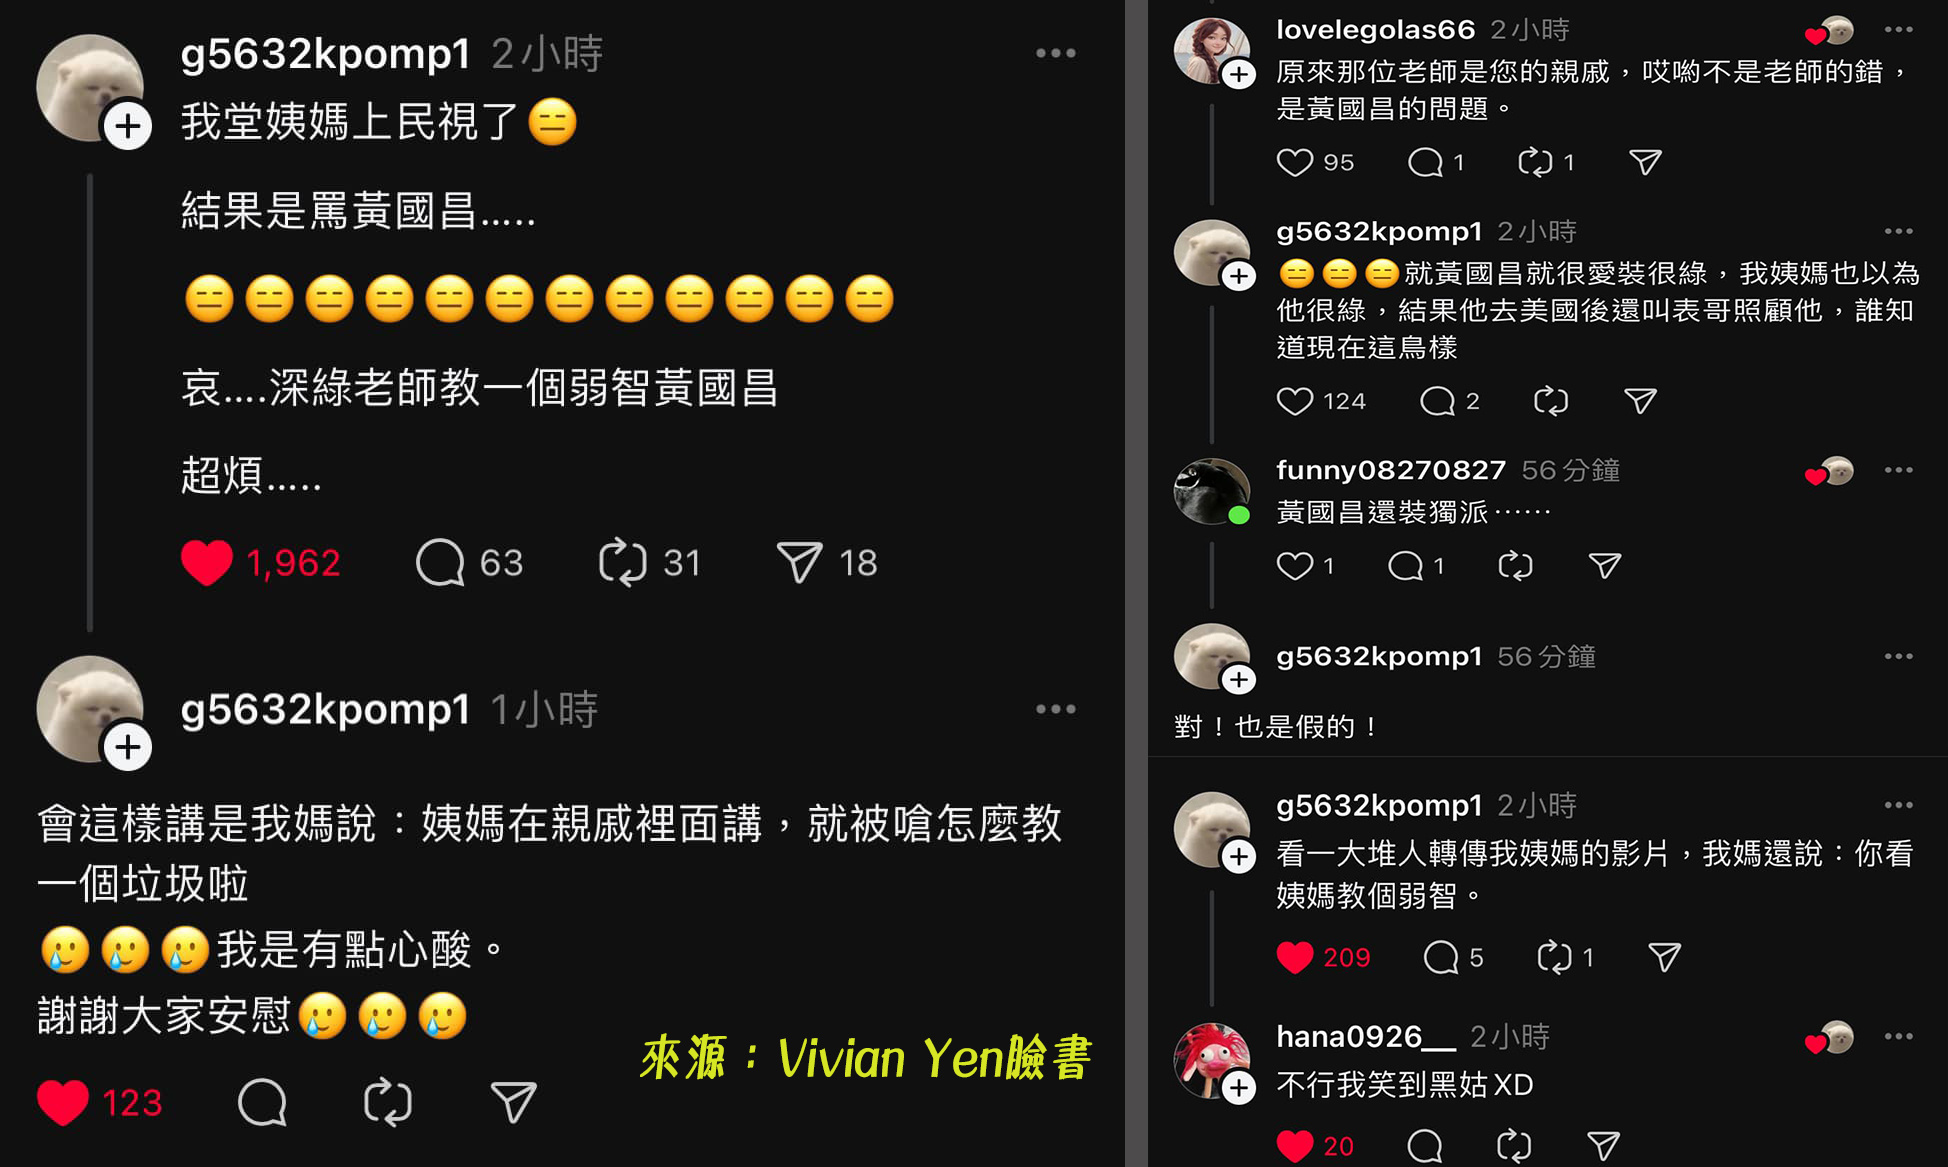
Task: Open funny08270827's profile link
Action: [1390, 470]
